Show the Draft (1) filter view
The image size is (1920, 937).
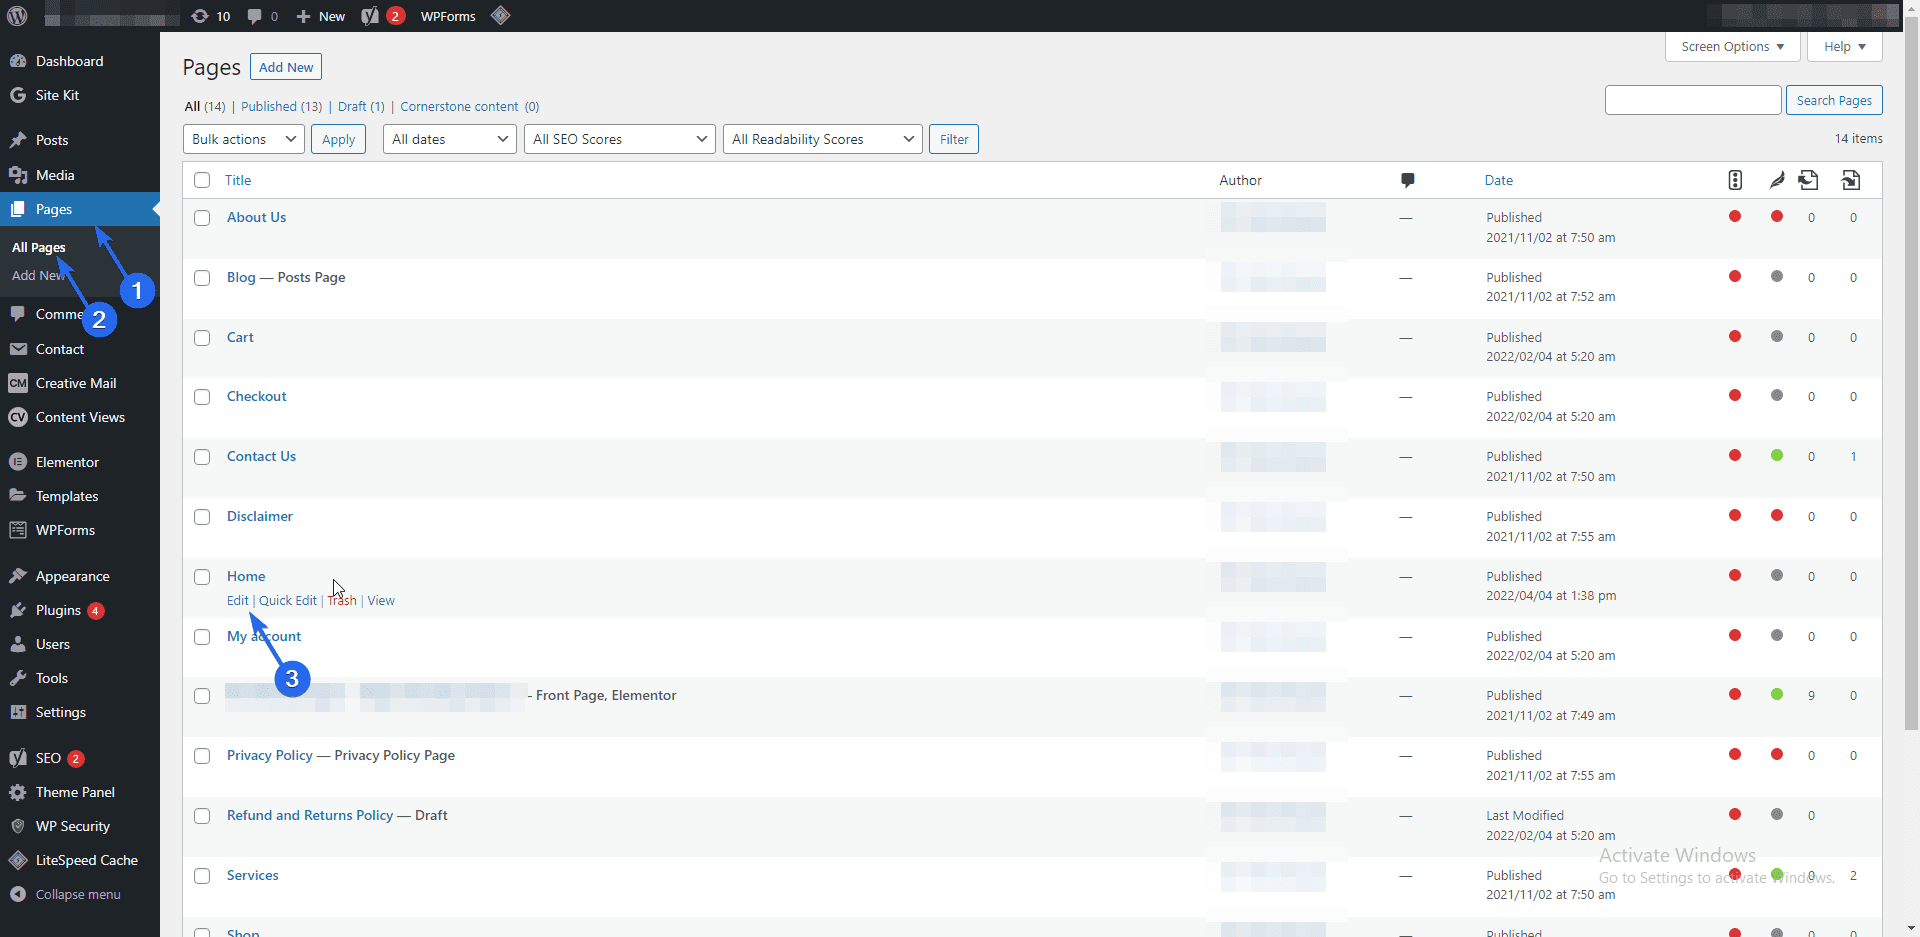pos(361,106)
